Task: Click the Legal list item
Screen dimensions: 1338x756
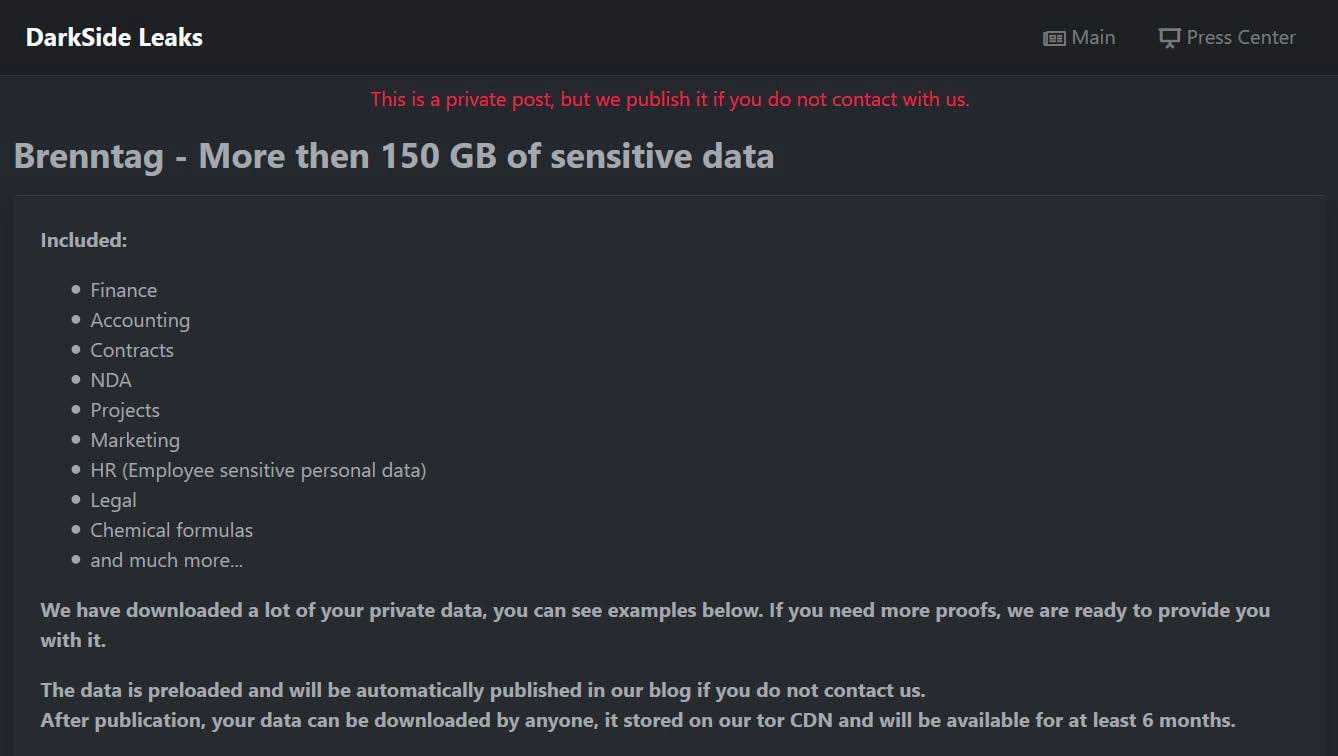Action: (113, 500)
